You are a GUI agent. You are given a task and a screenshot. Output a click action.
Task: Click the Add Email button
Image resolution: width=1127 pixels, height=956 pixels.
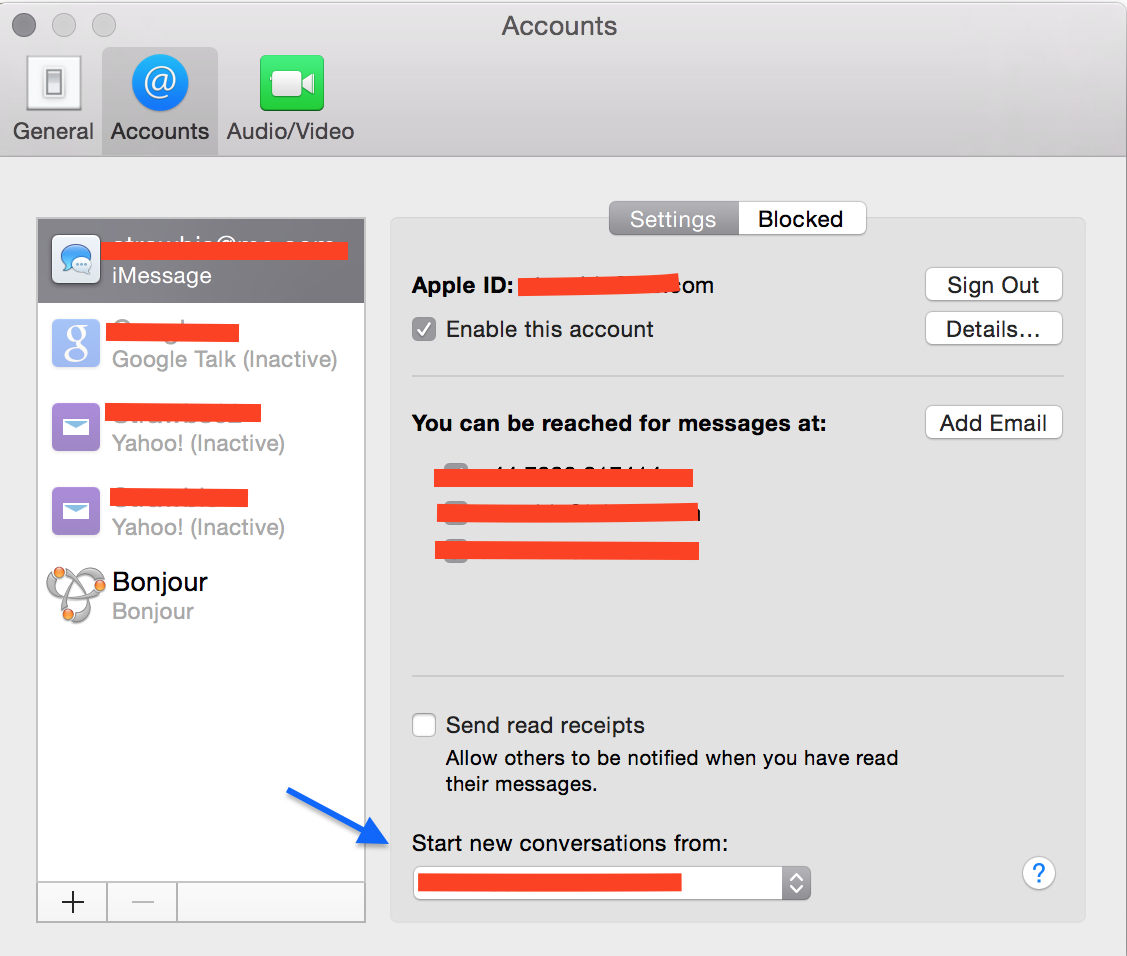[993, 423]
